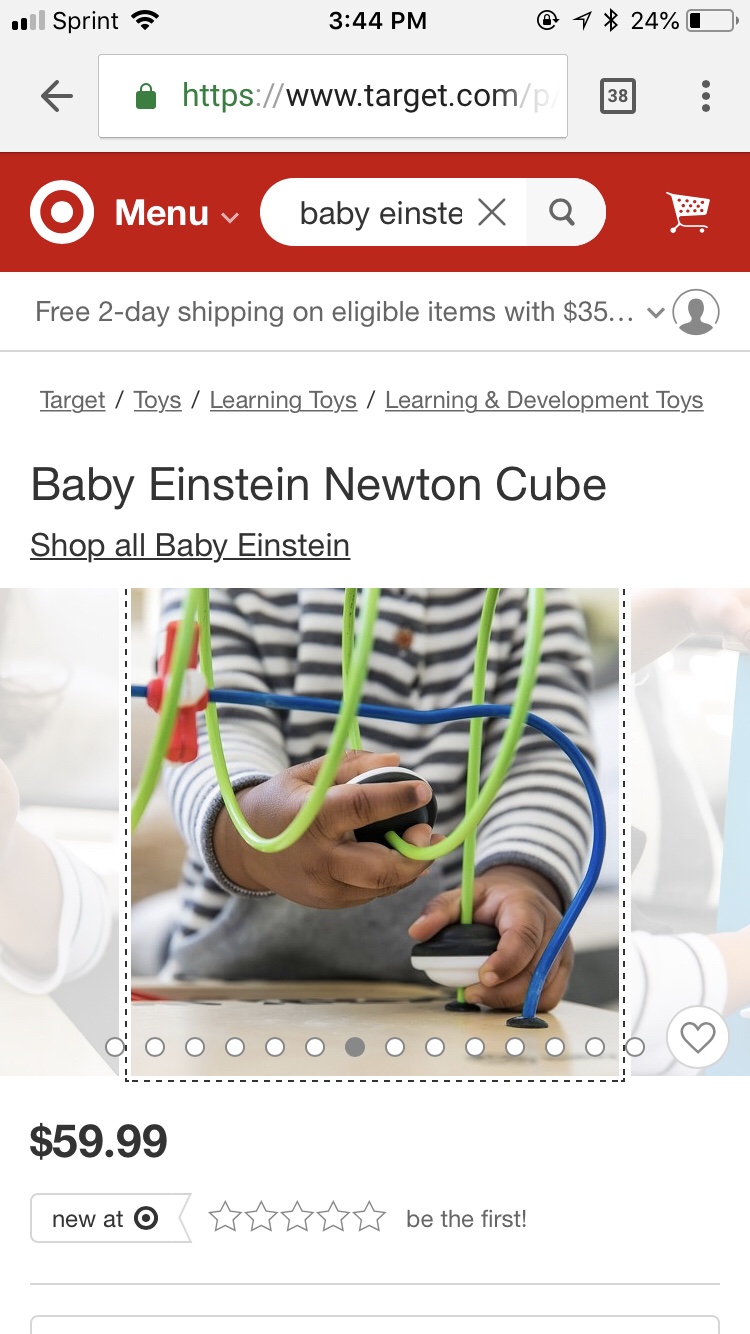
Task: Expand the Menu dropdown
Action: point(177,213)
